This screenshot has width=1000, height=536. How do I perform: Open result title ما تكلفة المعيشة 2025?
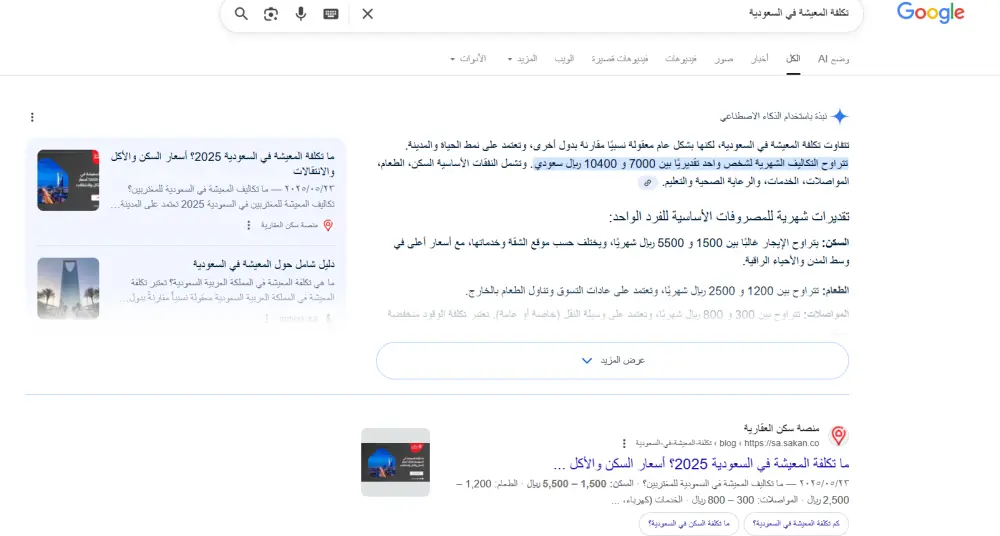tap(702, 463)
